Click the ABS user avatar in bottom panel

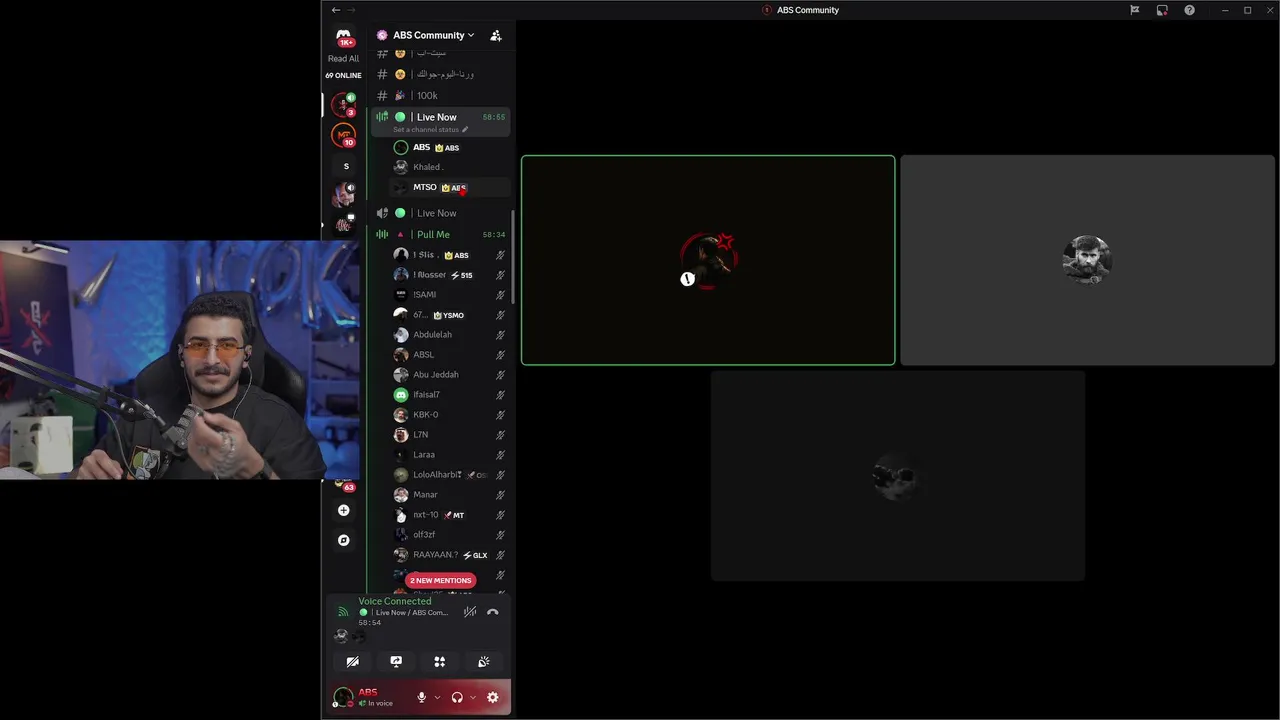pyautogui.click(x=343, y=697)
